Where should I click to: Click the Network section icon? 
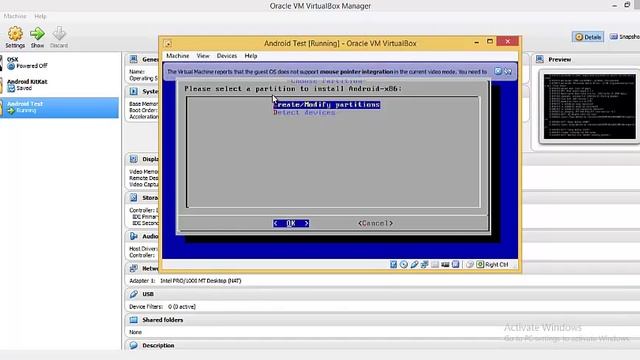pyautogui.click(x=133, y=268)
